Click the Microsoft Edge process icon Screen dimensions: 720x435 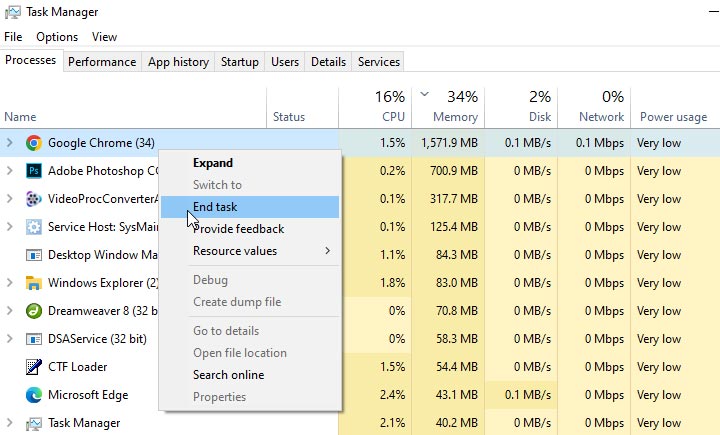pos(34,395)
